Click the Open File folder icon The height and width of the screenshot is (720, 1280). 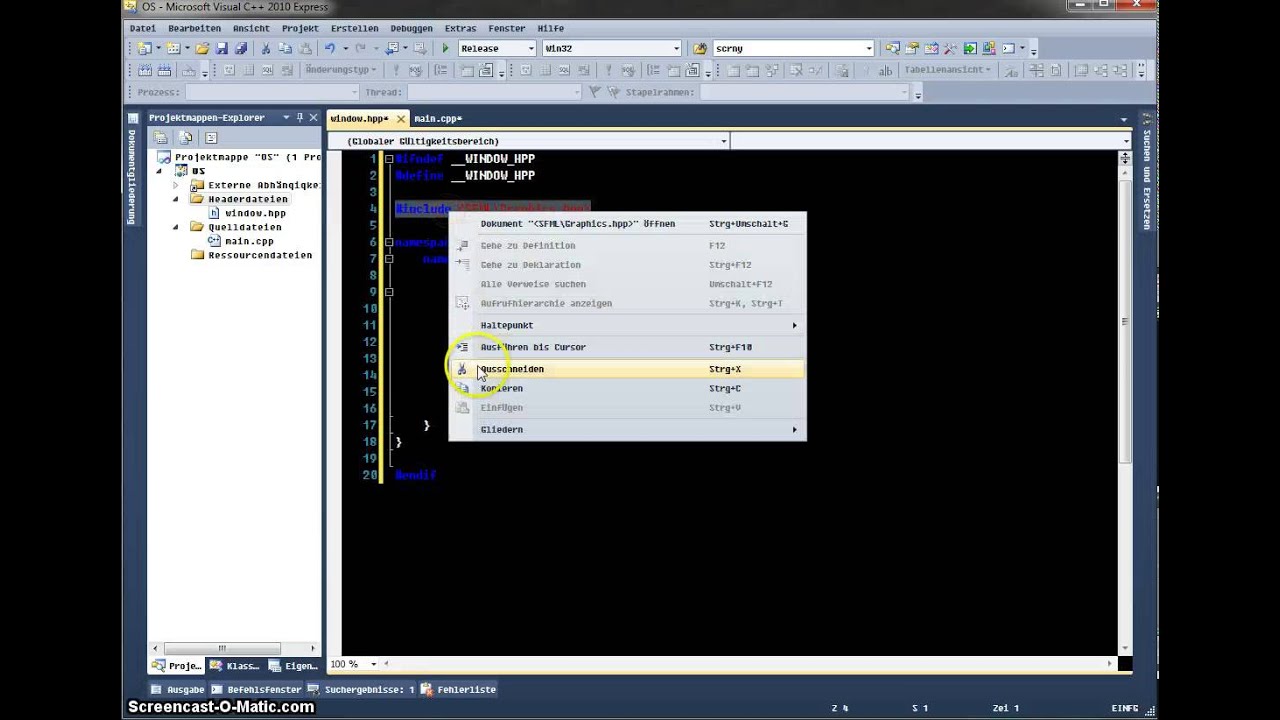202,48
